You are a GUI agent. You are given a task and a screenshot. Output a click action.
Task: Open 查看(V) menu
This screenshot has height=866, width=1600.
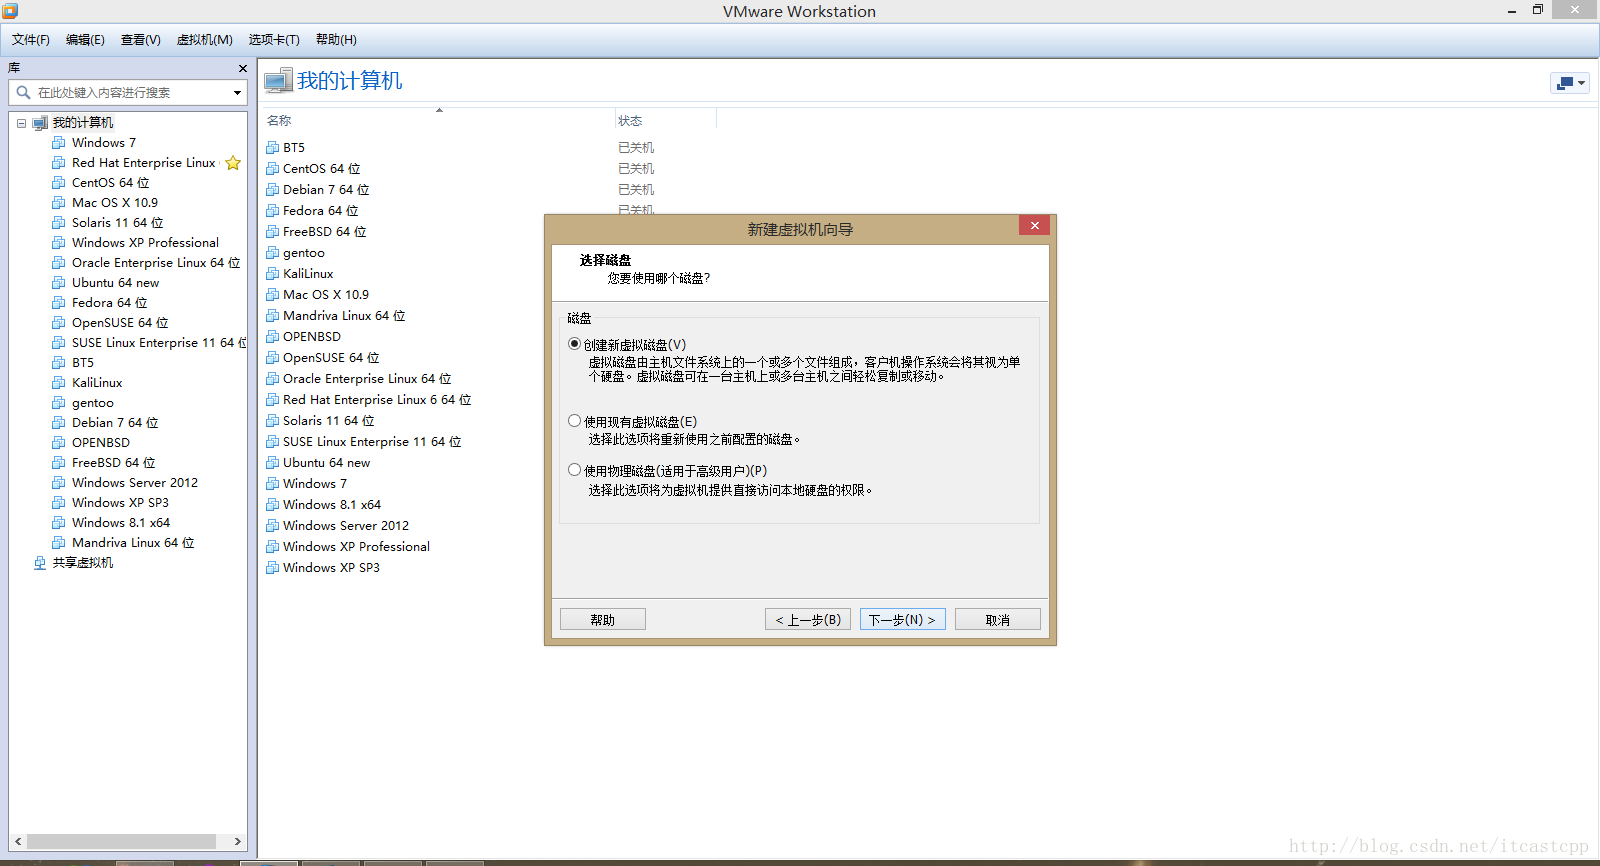tap(141, 40)
